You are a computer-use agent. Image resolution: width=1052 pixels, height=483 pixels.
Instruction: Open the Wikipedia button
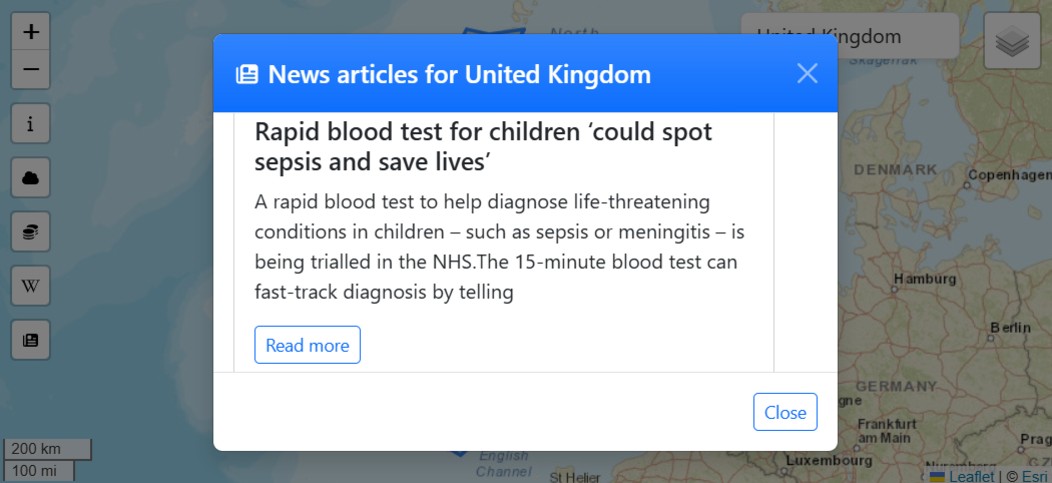(x=31, y=286)
